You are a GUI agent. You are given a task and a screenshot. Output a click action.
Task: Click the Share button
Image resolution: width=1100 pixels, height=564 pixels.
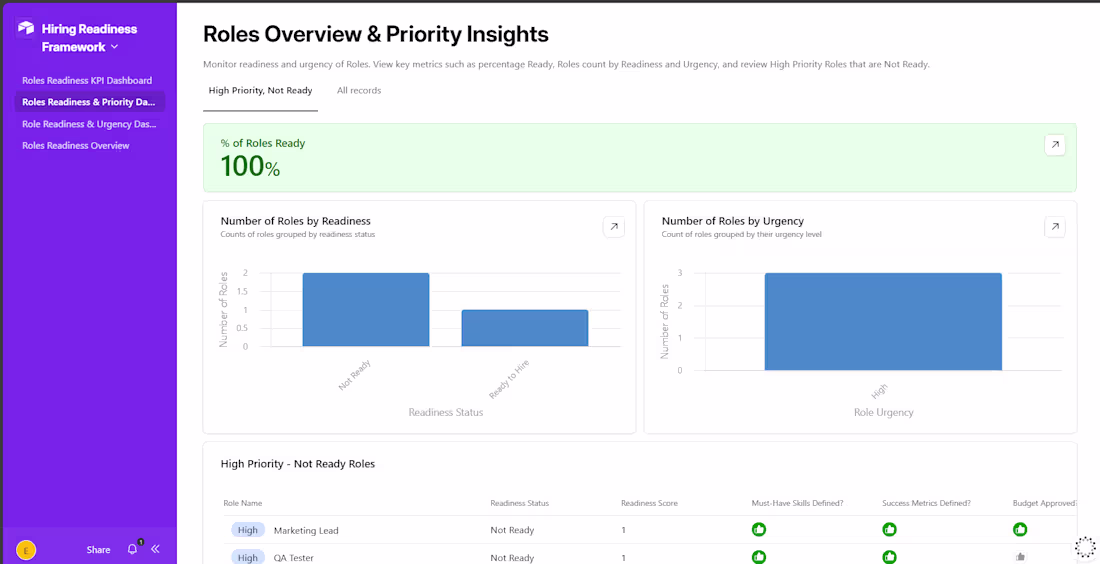tap(98, 549)
